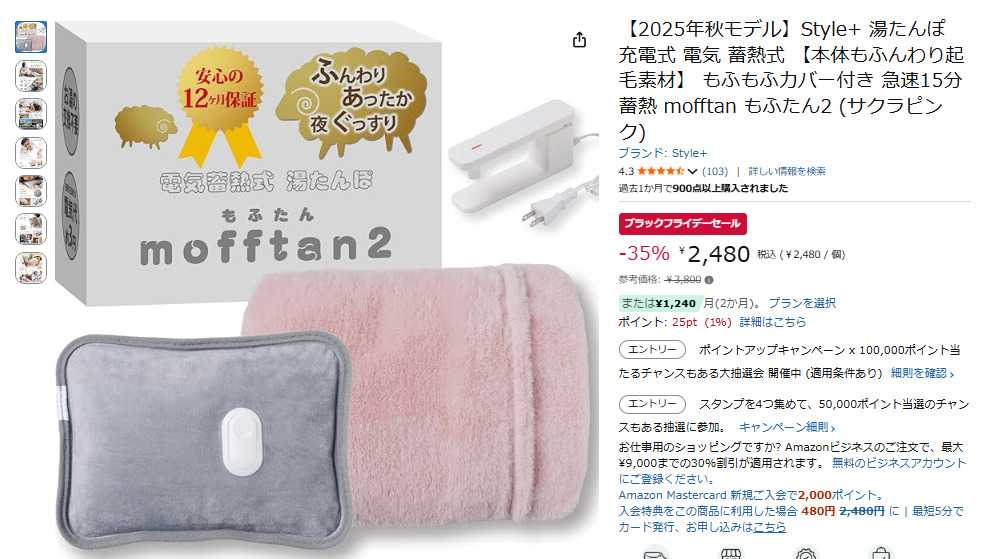The width and height of the screenshot is (983, 559).
Task: Open the 103 customer reviews link
Action: pos(715,171)
